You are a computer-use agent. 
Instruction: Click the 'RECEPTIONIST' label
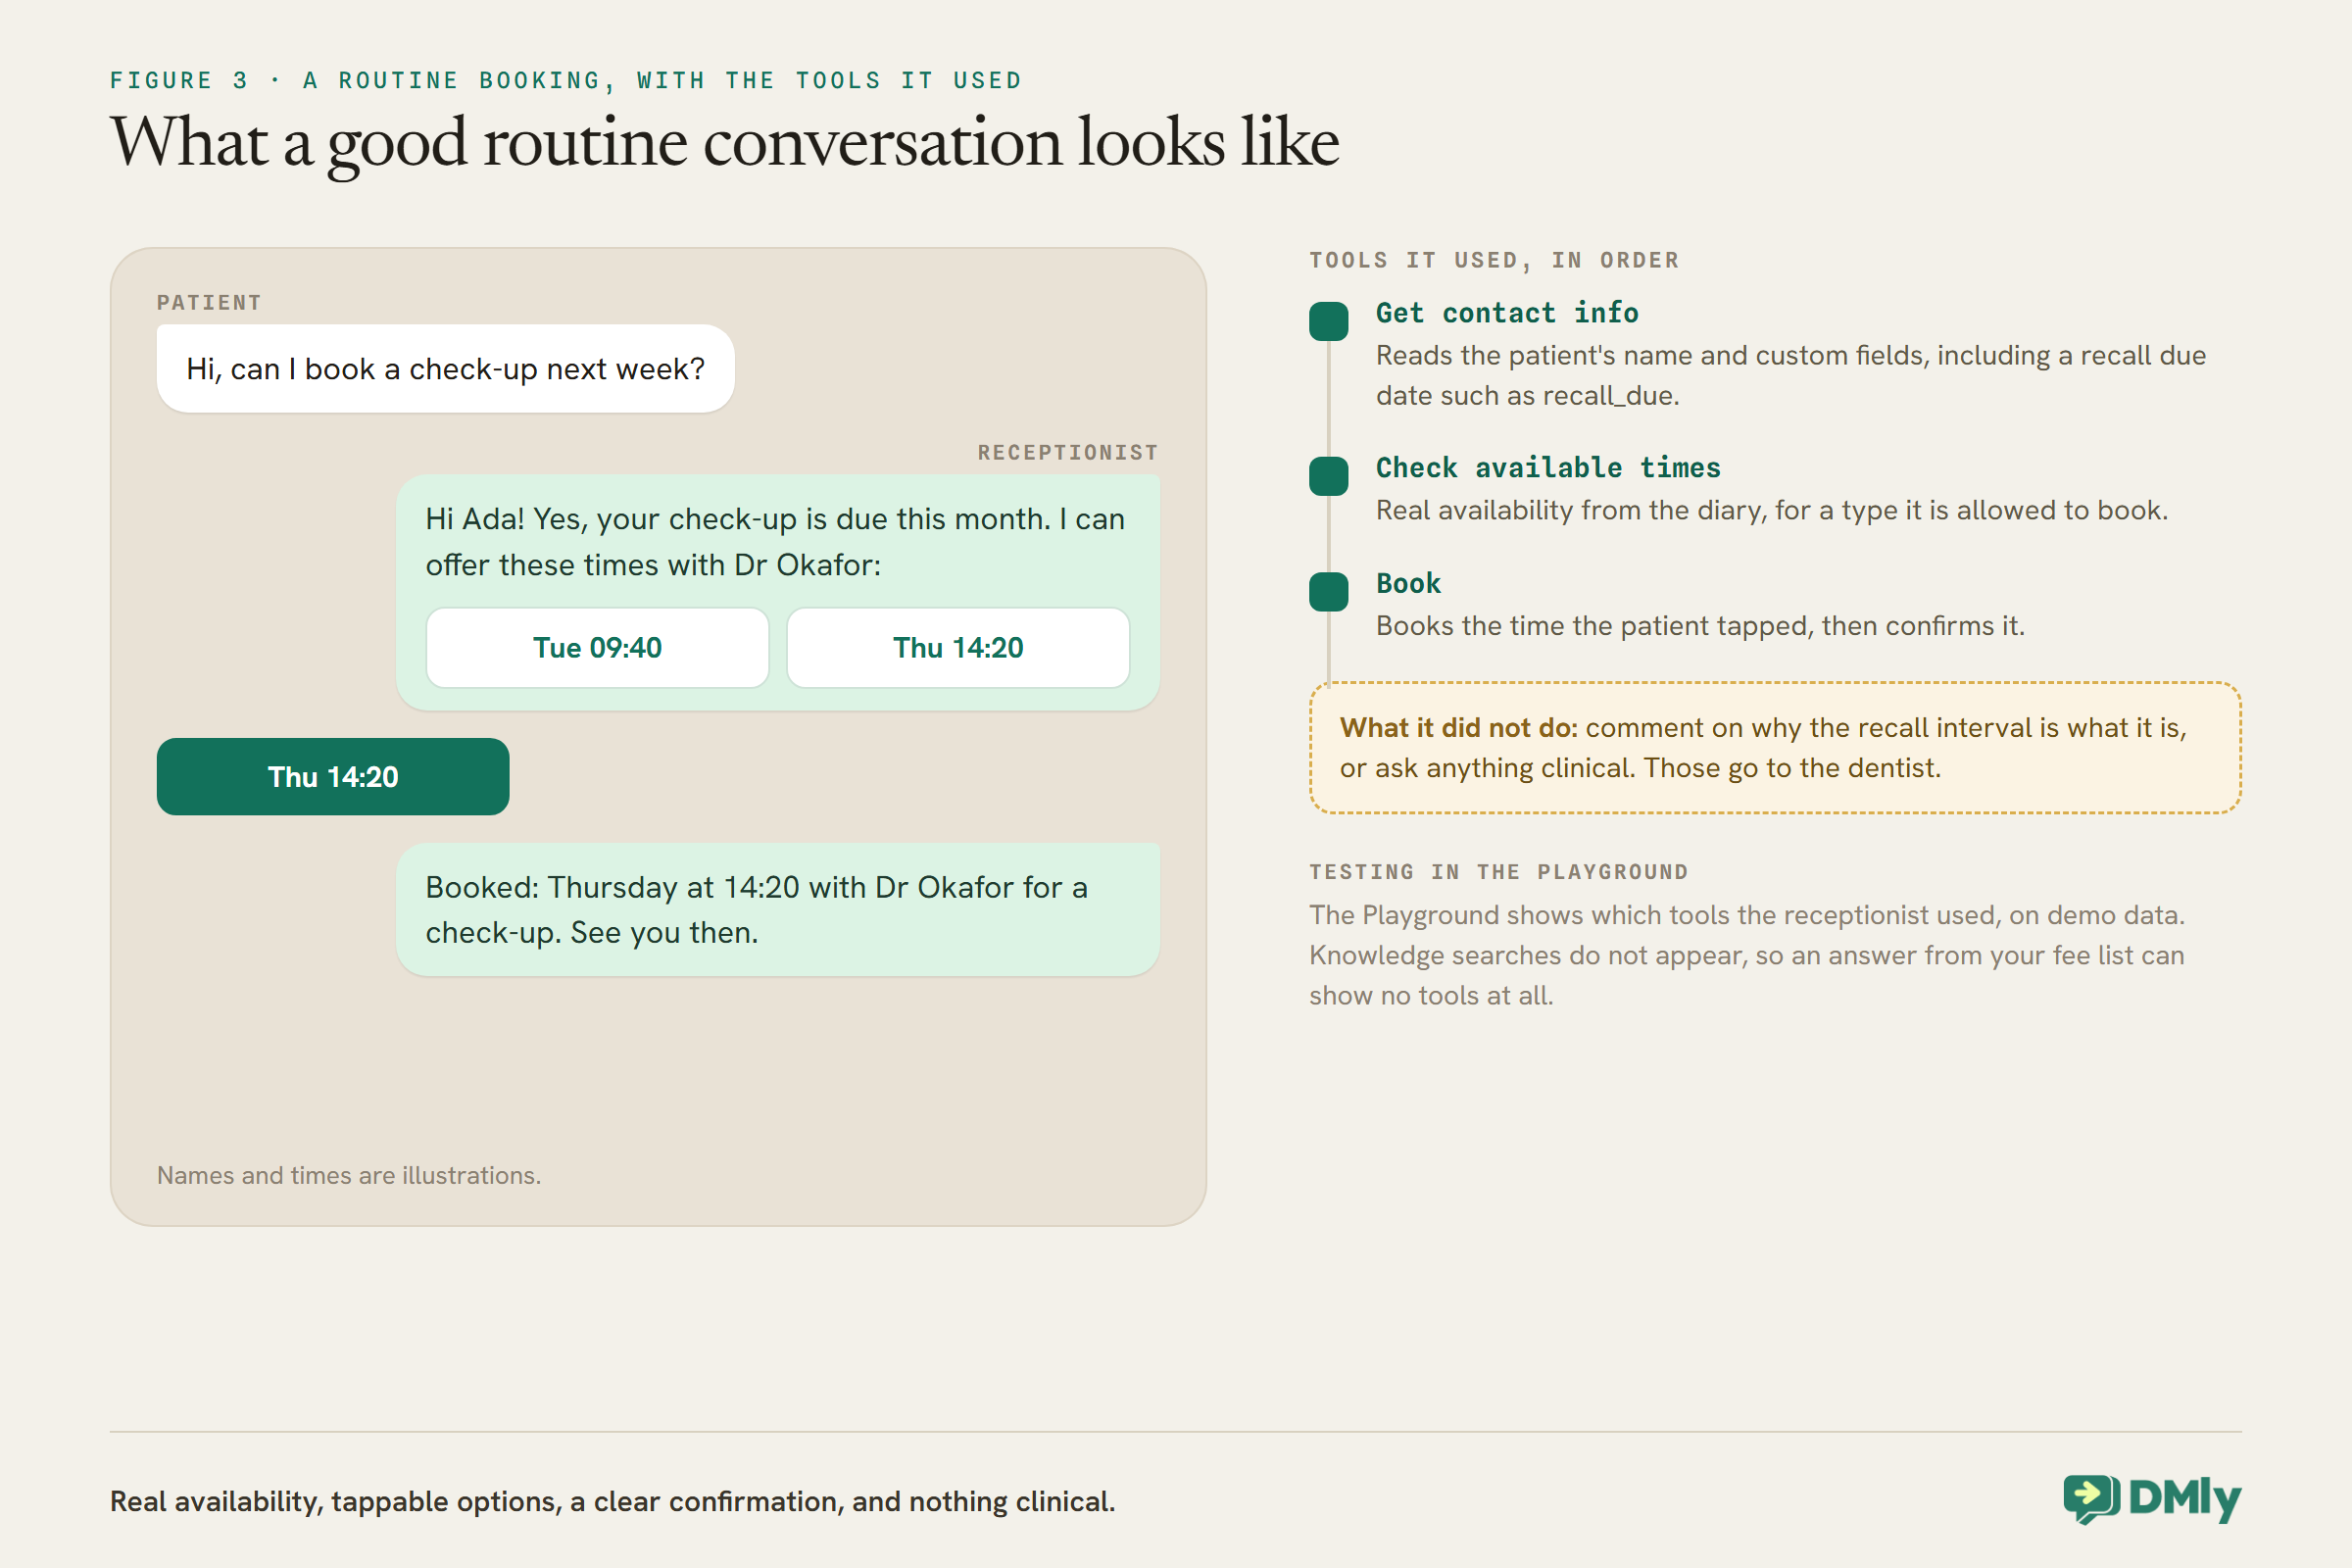[1068, 453]
